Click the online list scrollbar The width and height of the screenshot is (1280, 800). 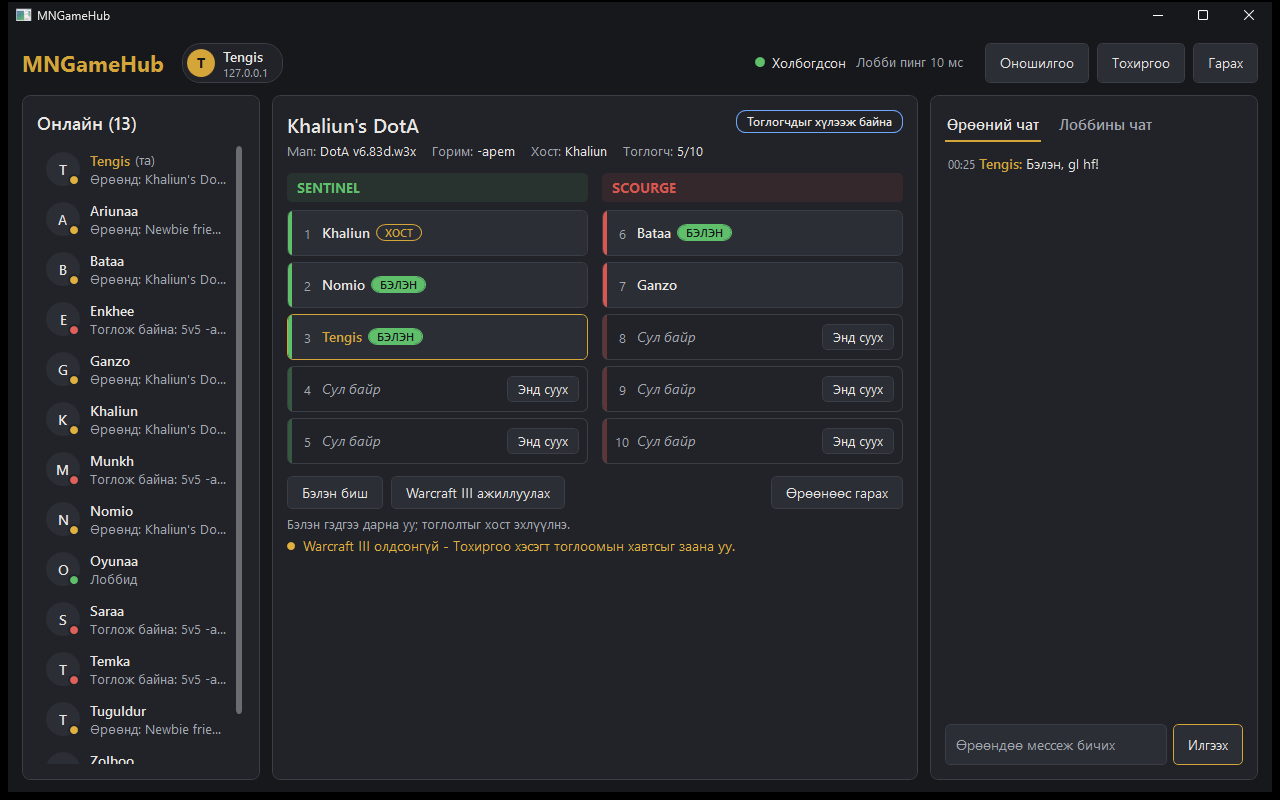(239, 430)
